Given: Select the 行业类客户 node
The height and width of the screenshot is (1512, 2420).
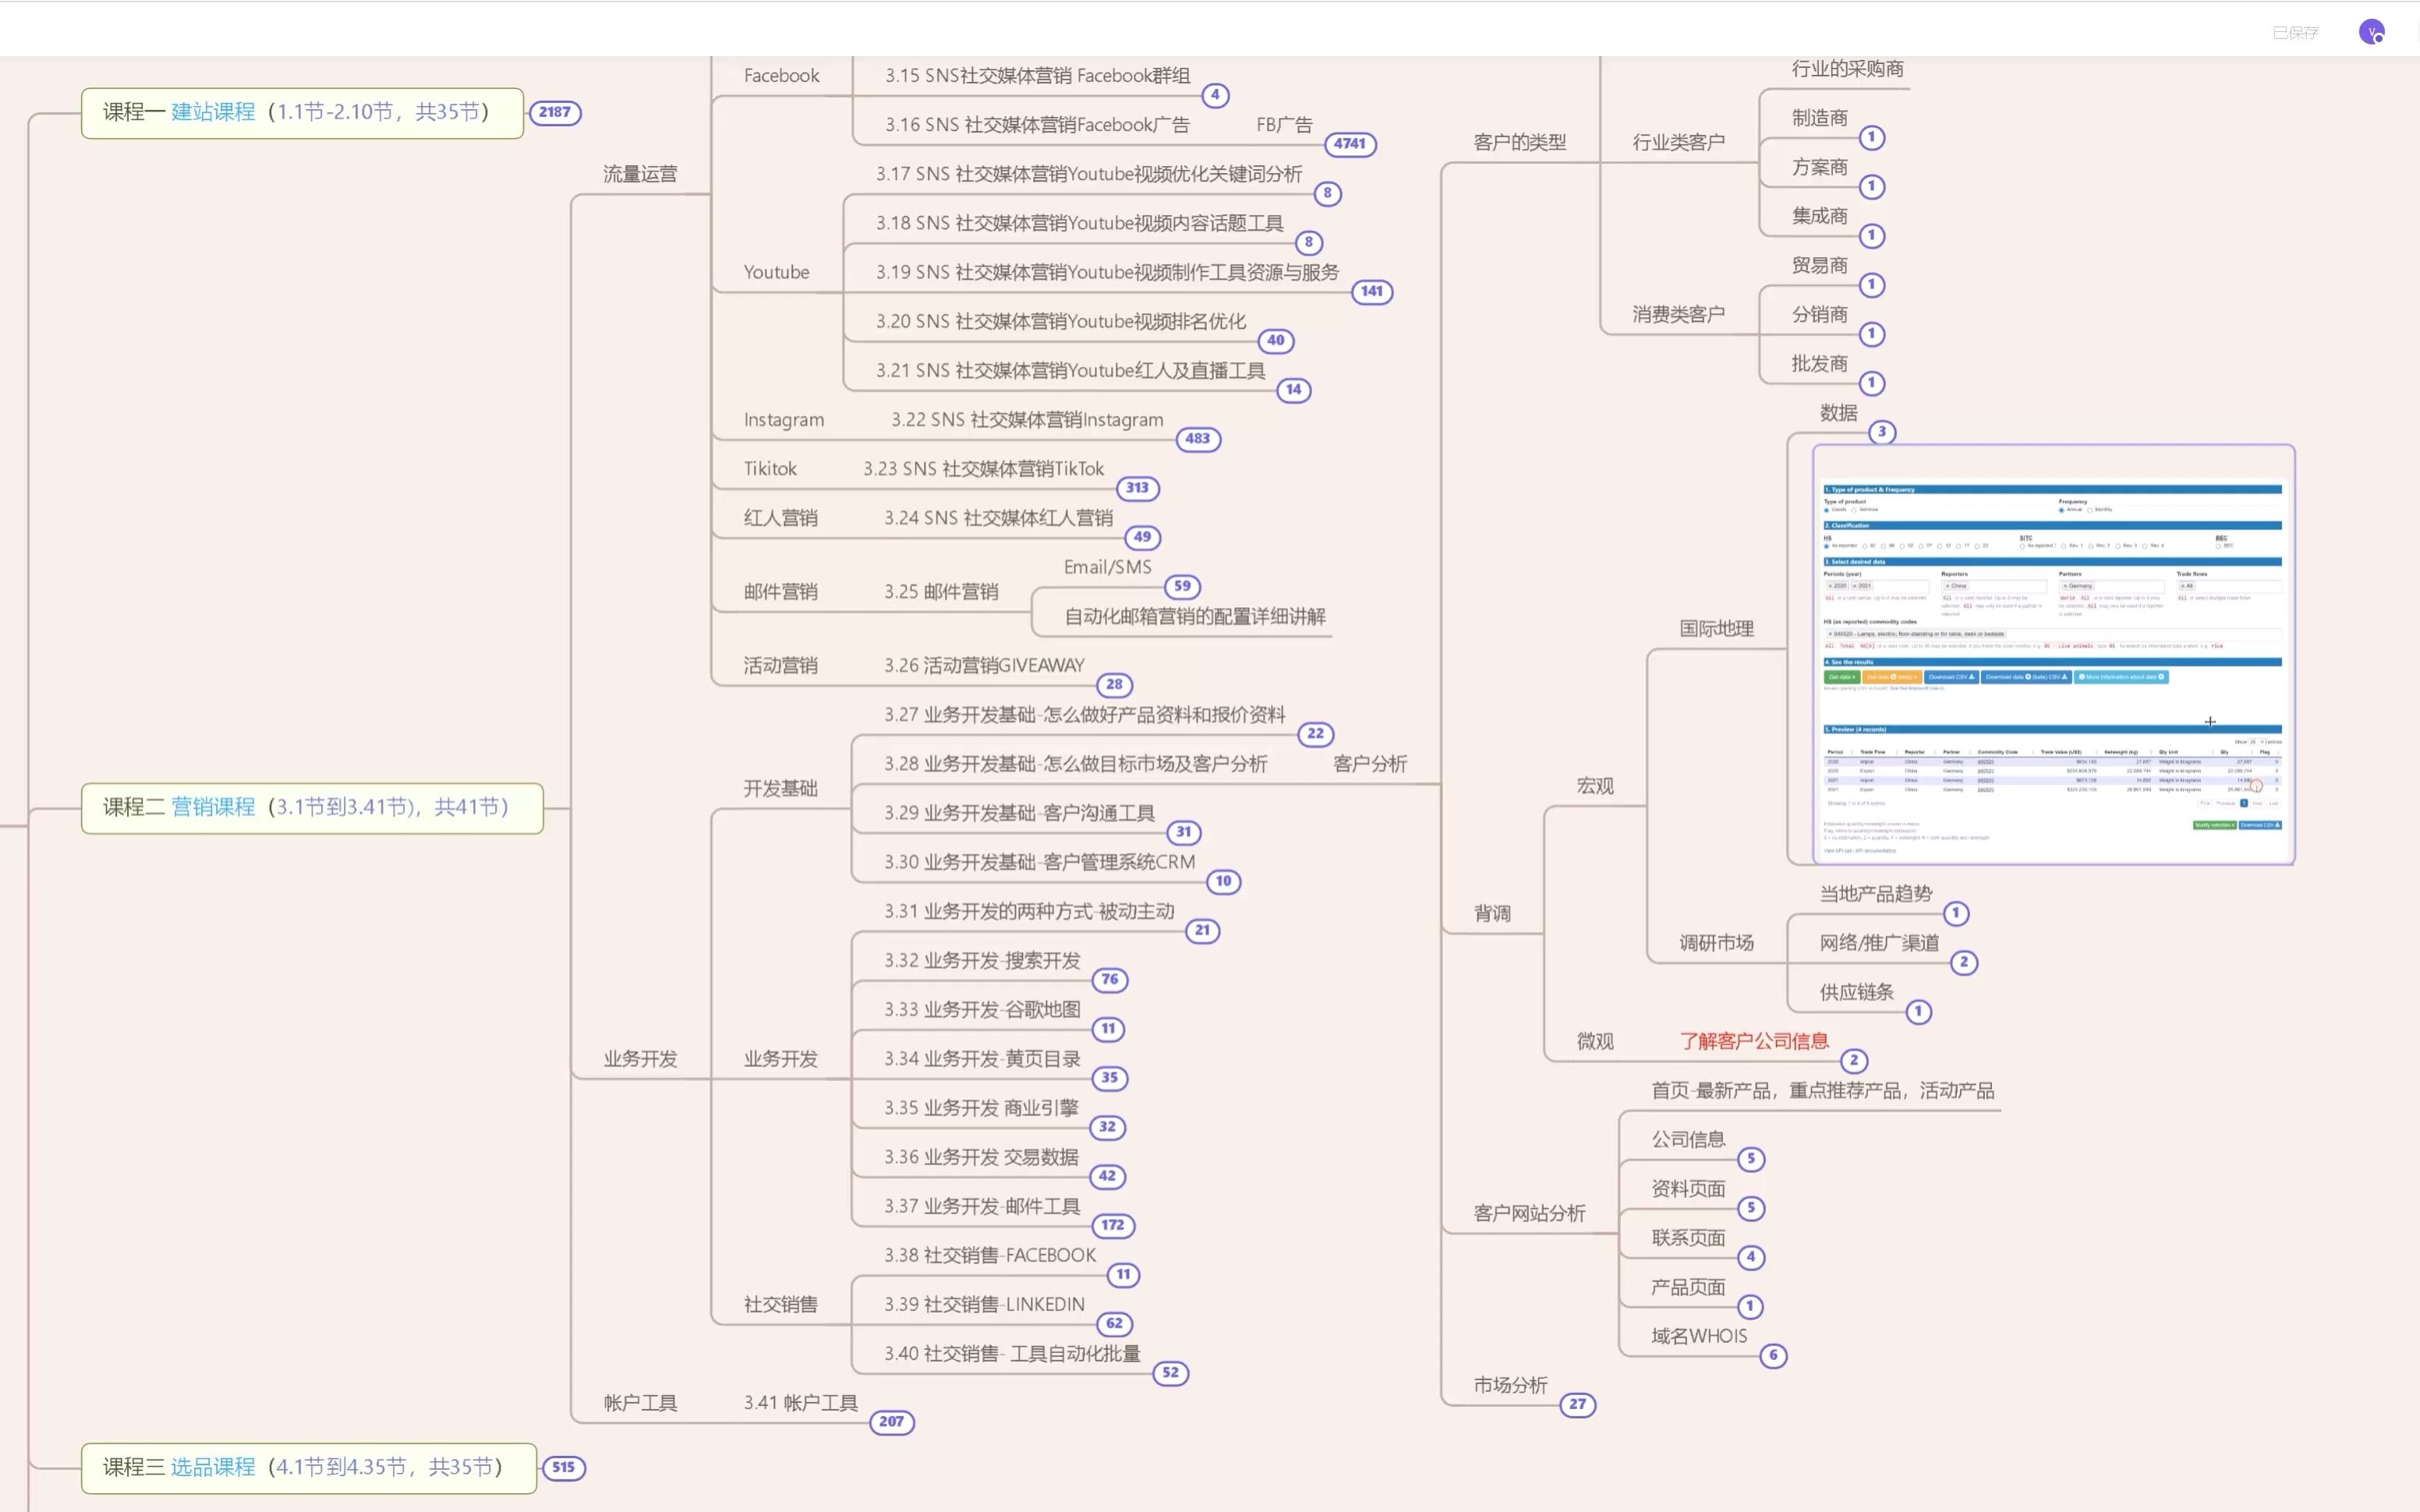Looking at the screenshot, I should tap(1678, 142).
